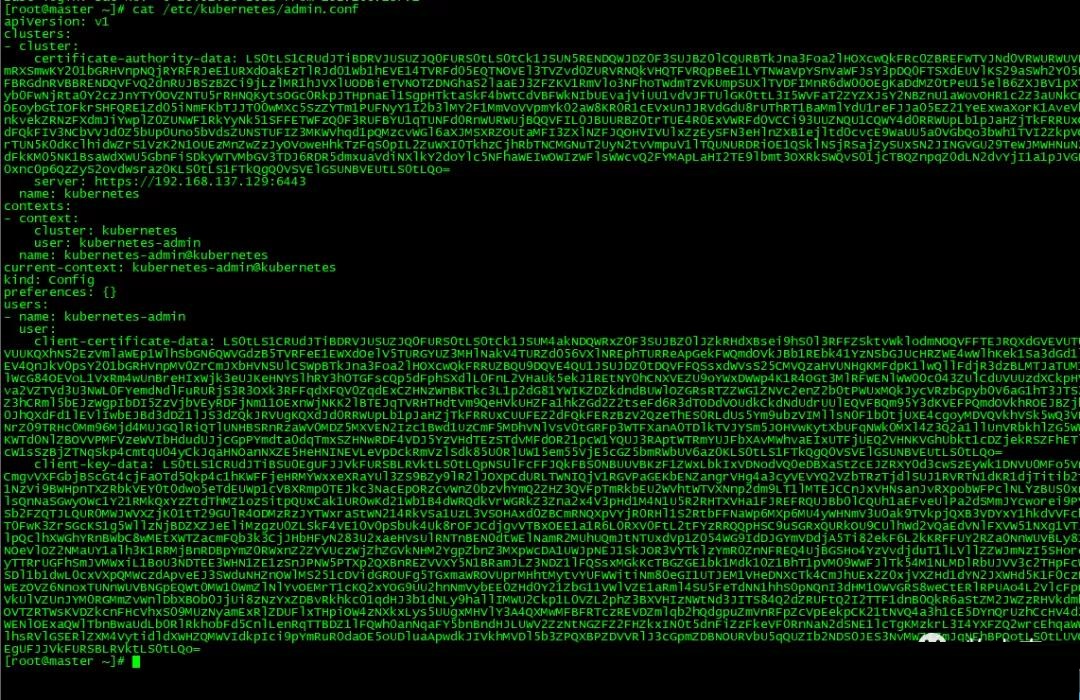Click the partially hidden white watermark logo
This screenshot has width=1080, height=700.
[932, 639]
